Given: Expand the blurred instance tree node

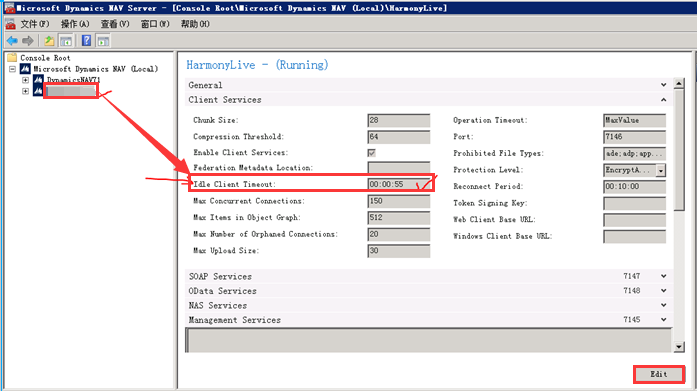Looking at the screenshot, I should click(x=25, y=91).
